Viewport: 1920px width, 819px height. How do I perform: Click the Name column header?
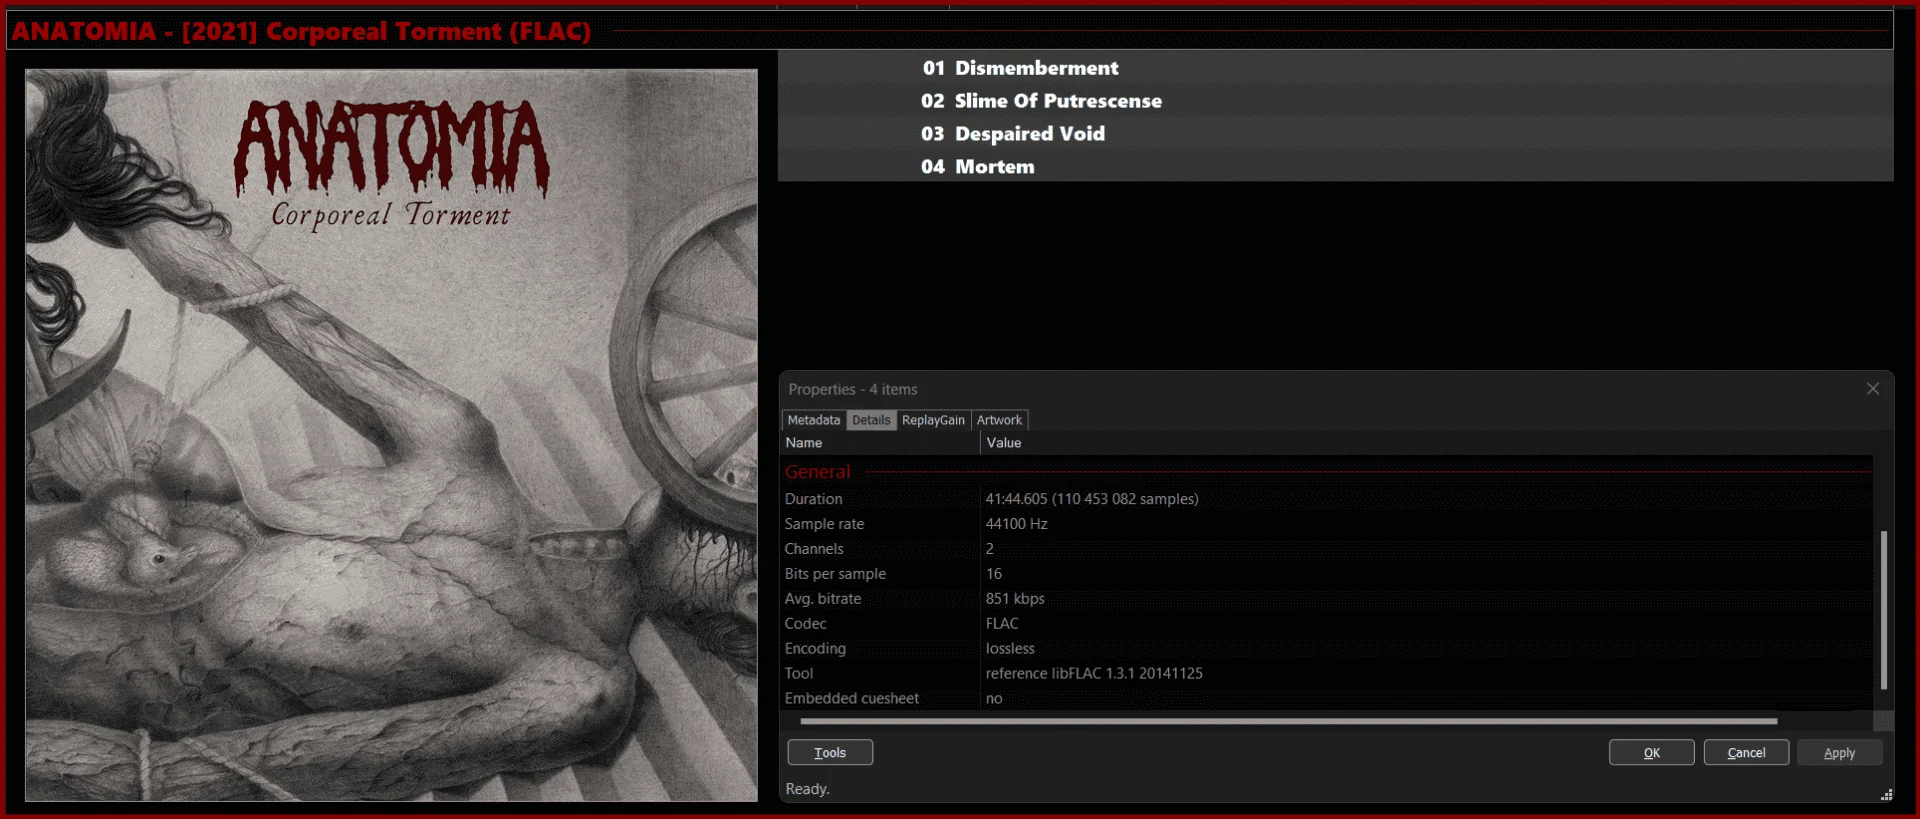(880, 443)
